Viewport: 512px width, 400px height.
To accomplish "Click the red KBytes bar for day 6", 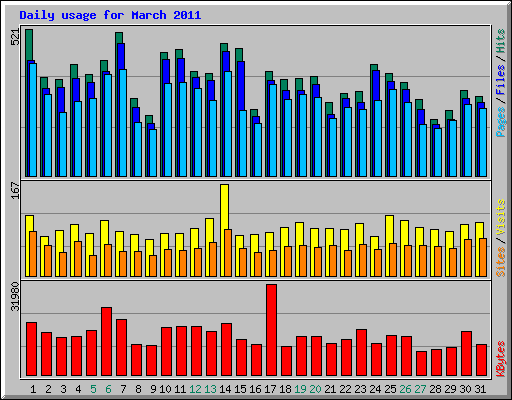I will 106,342.
